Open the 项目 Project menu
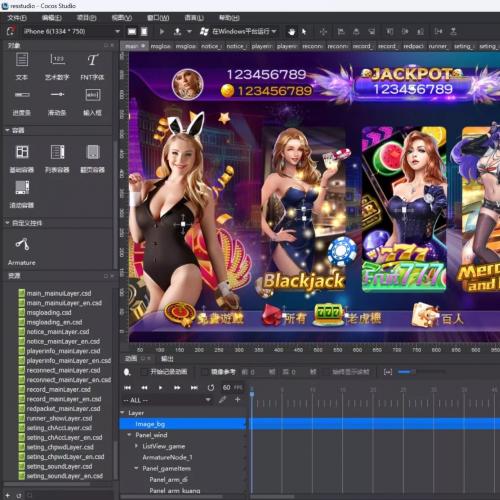The width and height of the screenshot is (500, 500). point(87,18)
